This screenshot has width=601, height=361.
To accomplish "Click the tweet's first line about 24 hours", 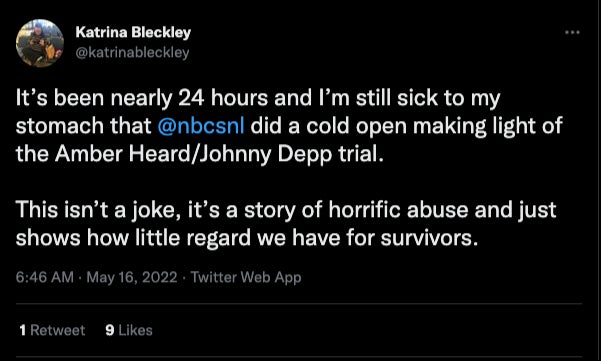I will pyautogui.click(x=258, y=98).
